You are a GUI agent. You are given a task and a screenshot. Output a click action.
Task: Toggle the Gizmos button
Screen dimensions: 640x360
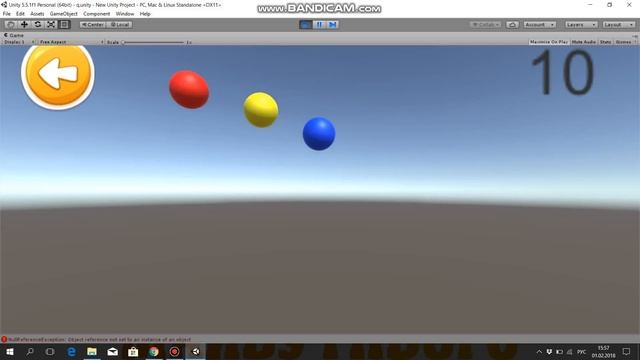coord(624,42)
